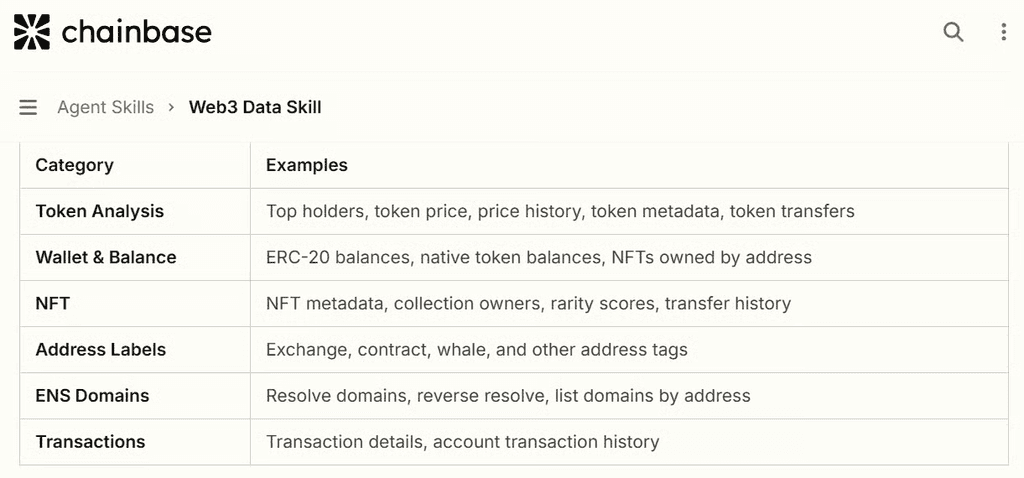Click the chainbase wordmark text
Screen dimensions: 1024x478
click(136, 32)
